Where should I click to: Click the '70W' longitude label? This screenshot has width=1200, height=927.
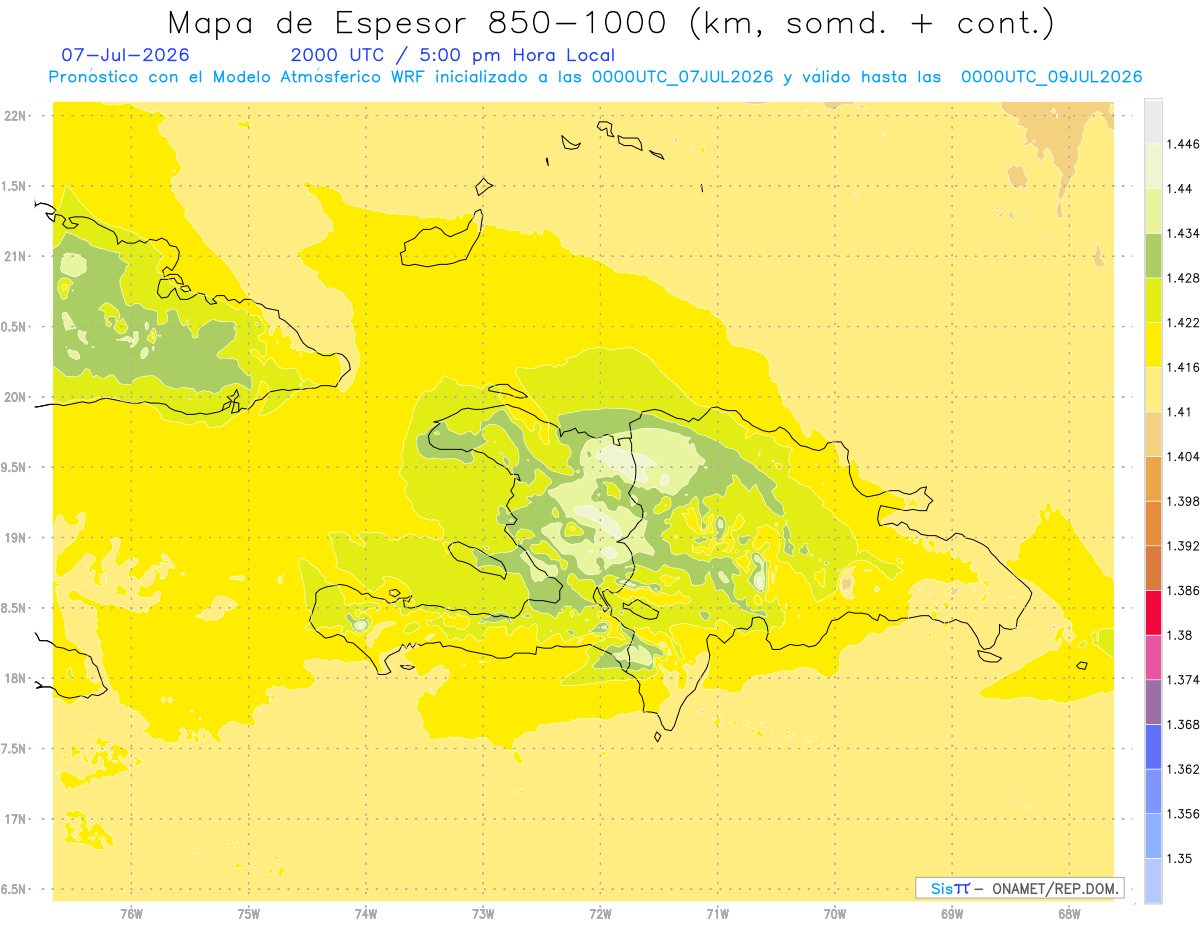pyautogui.click(x=835, y=913)
